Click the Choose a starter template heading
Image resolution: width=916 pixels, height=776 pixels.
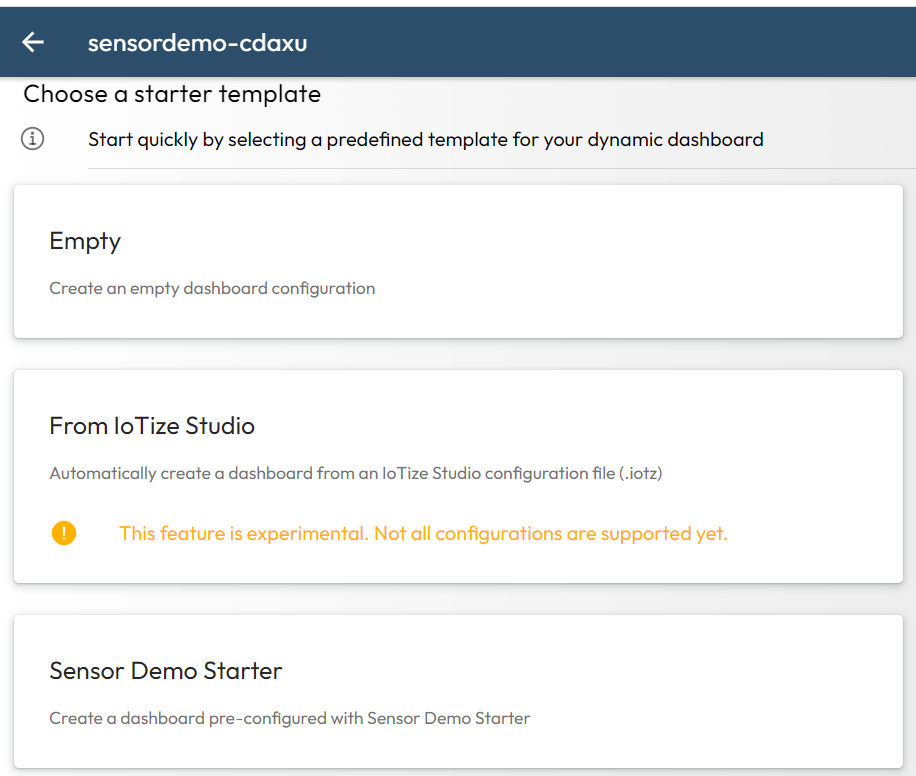point(171,93)
